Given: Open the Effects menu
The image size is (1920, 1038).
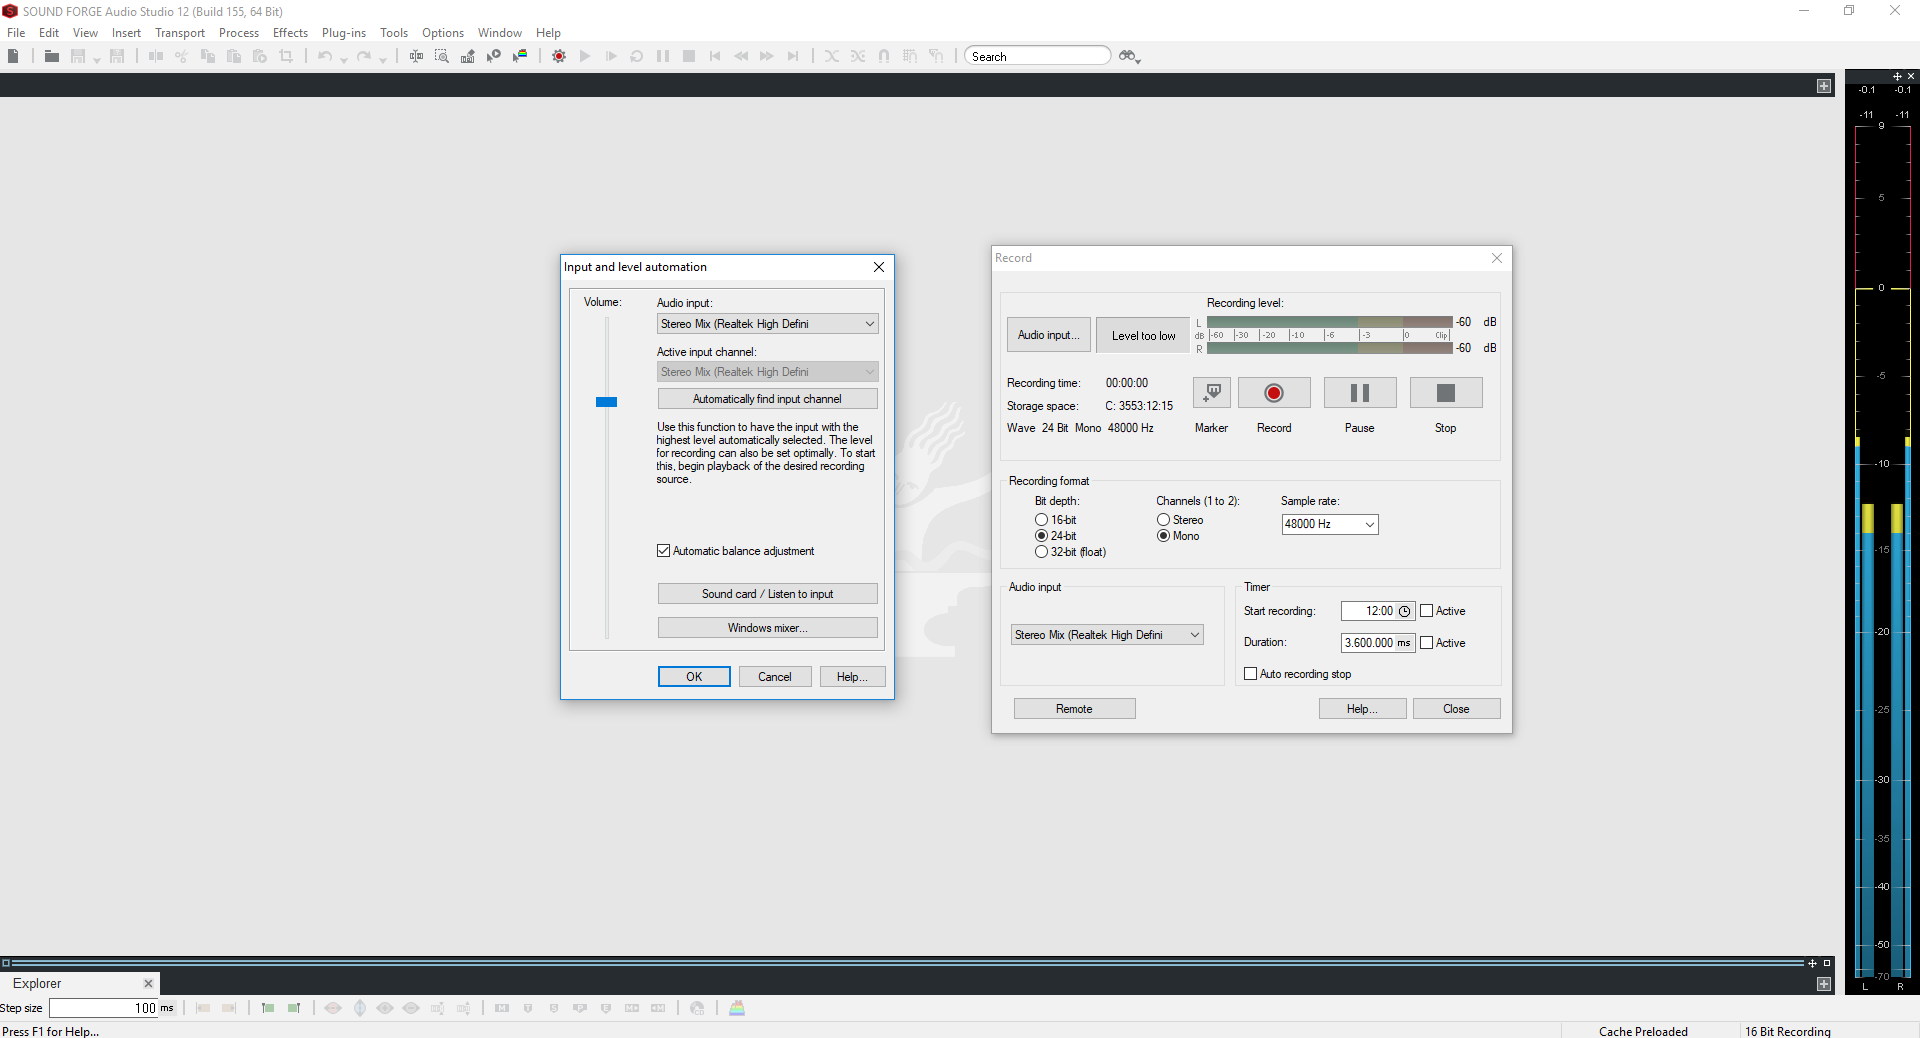Looking at the screenshot, I should point(290,33).
